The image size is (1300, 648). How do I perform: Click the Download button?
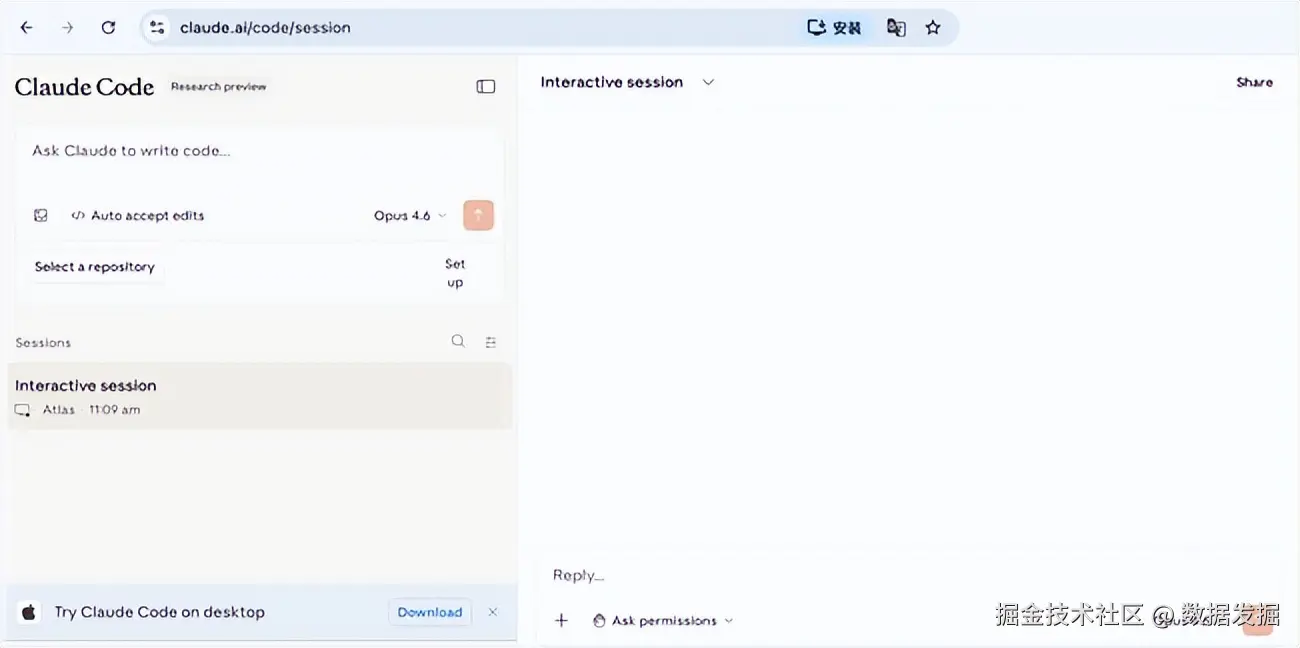pyautogui.click(x=430, y=612)
